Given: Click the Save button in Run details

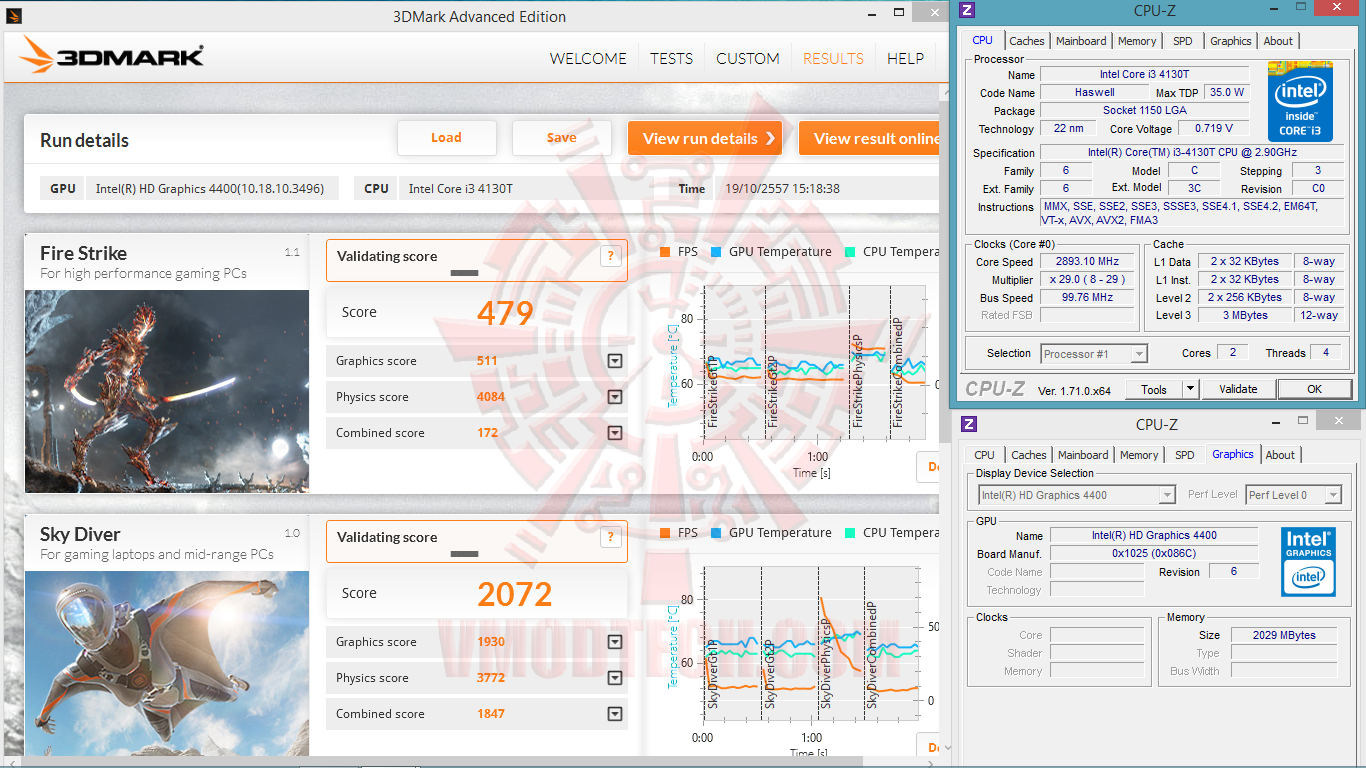Looking at the screenshot, I should coord(562,138).
